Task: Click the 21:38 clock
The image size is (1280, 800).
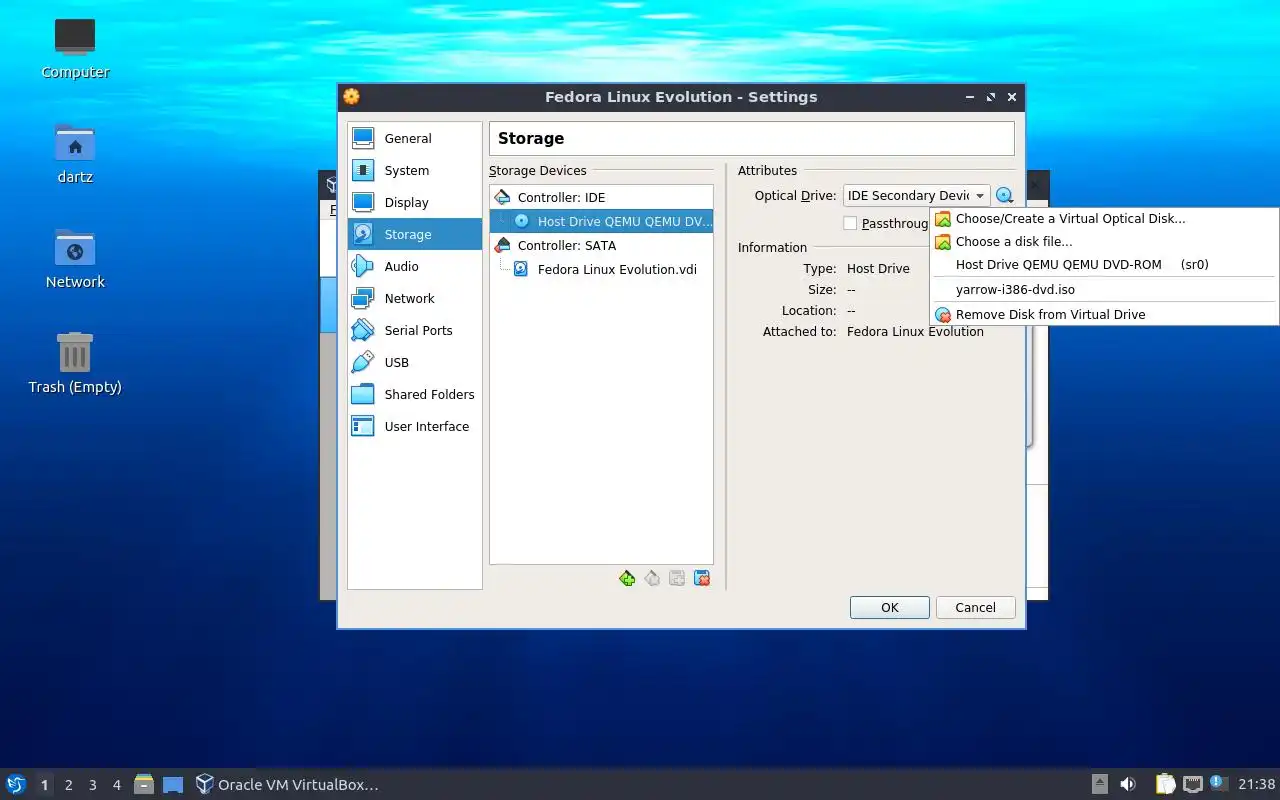Action: (x=1257, y=784)
